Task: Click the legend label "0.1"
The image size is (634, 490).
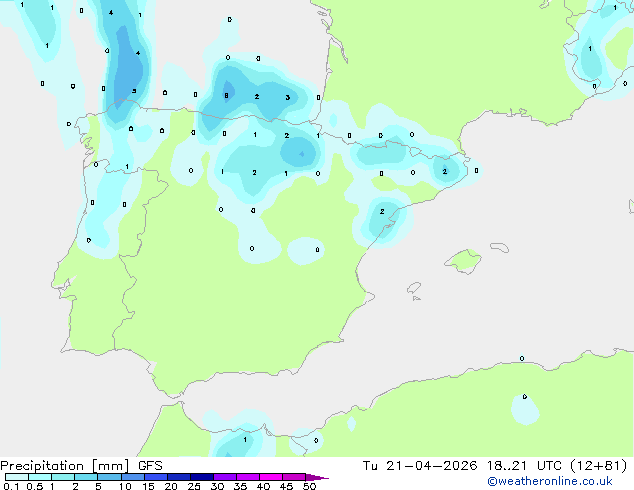Action: click(11, 486)
